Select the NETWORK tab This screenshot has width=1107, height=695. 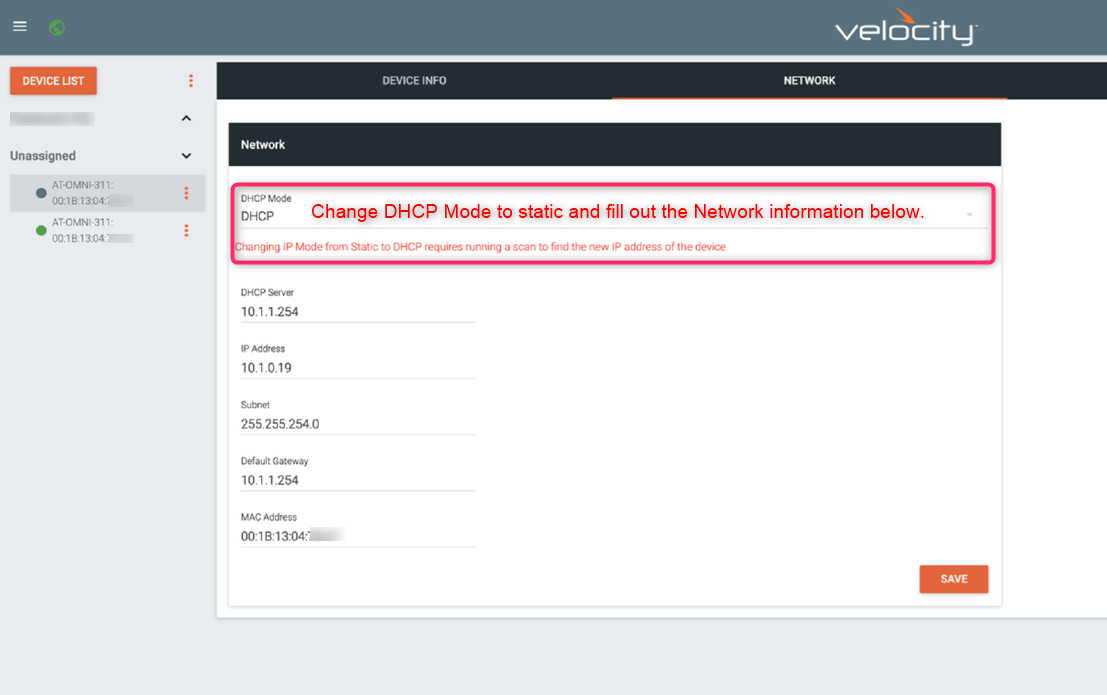coord(809,81)
